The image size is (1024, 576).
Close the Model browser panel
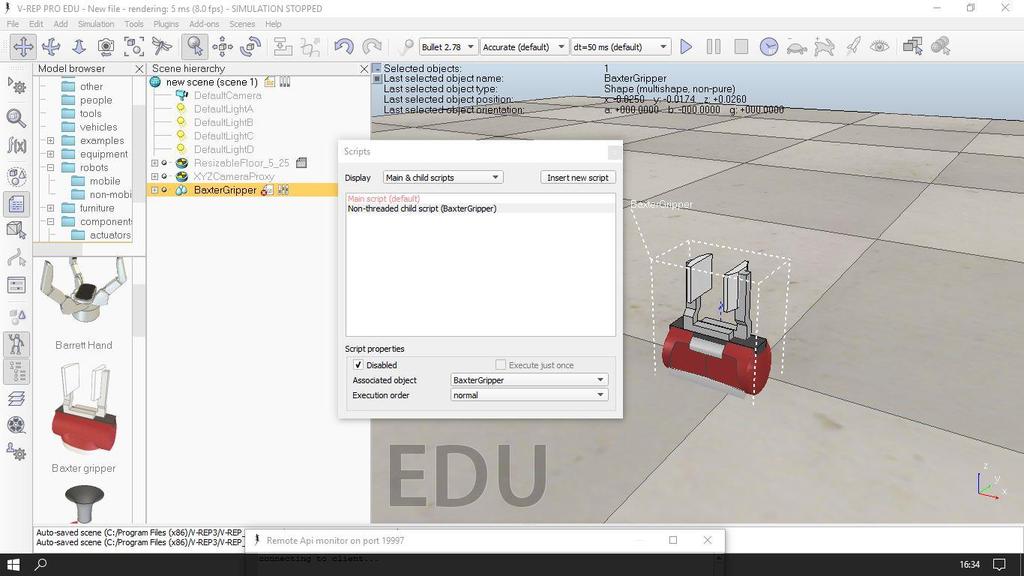click(x=139, y=69)
